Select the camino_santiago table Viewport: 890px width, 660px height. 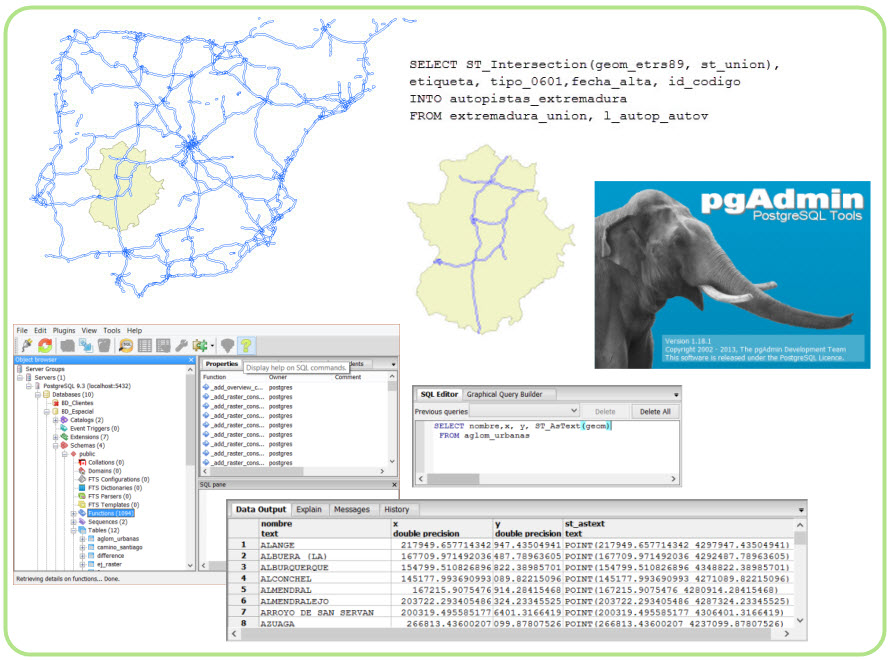click(x=119, y=547)
